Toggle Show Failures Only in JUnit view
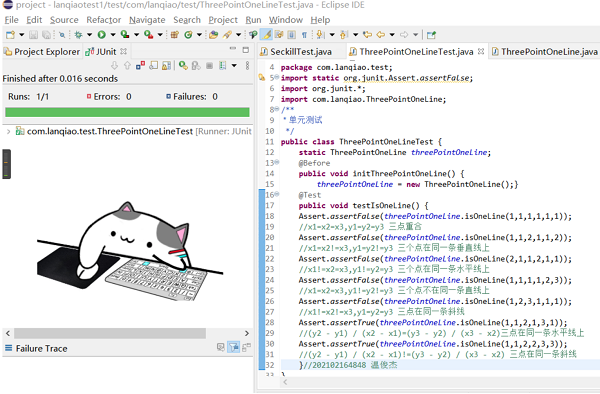The width and height of the screenshot is (600, 394). click(140, 66)
